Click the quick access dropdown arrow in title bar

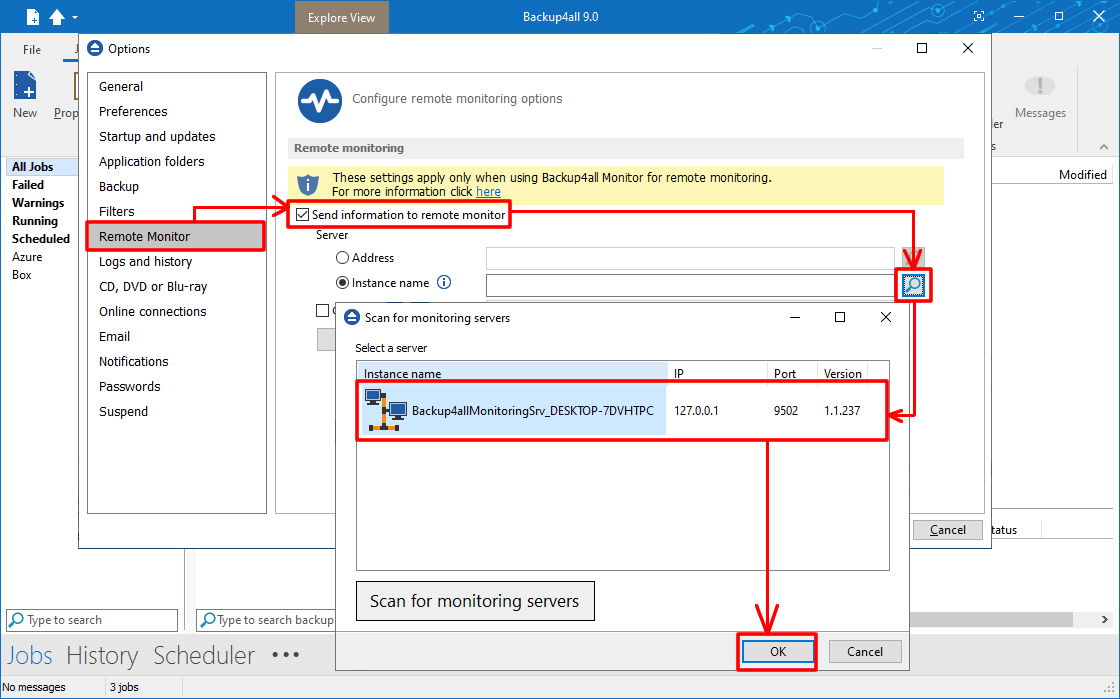[x=75, y=17]
